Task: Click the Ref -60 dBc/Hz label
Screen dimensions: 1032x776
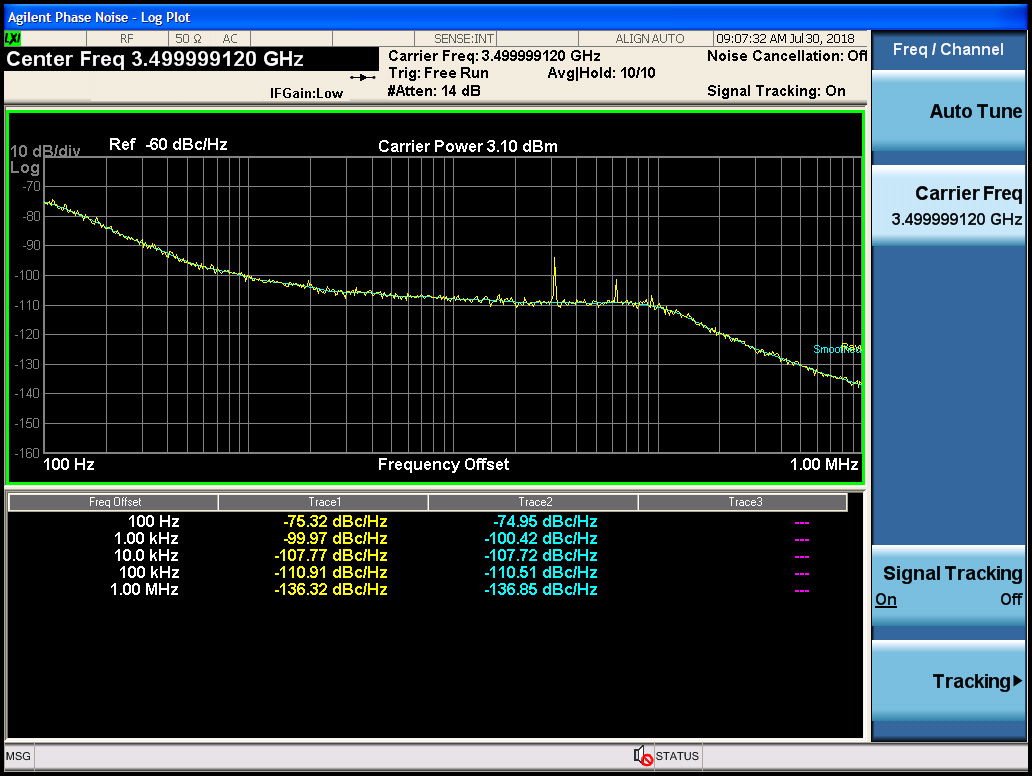Action: click(x=168, y=145)
